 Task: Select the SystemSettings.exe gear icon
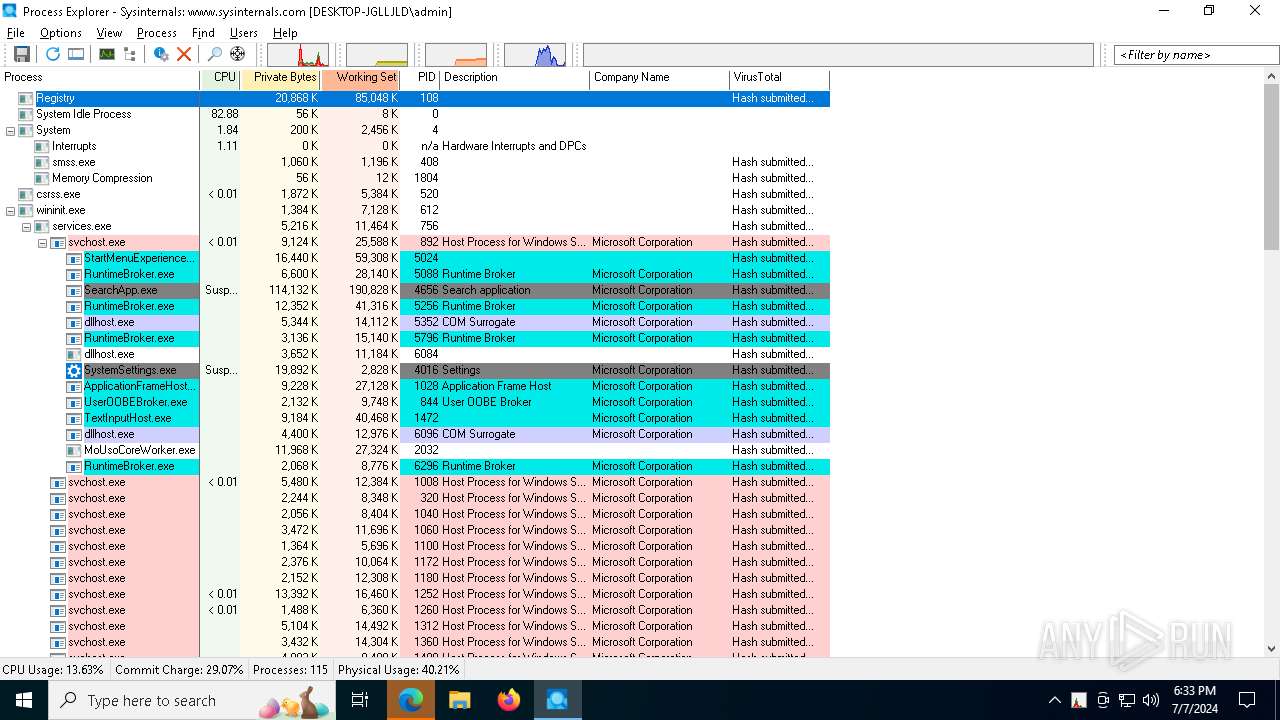[x=74, y=370]
